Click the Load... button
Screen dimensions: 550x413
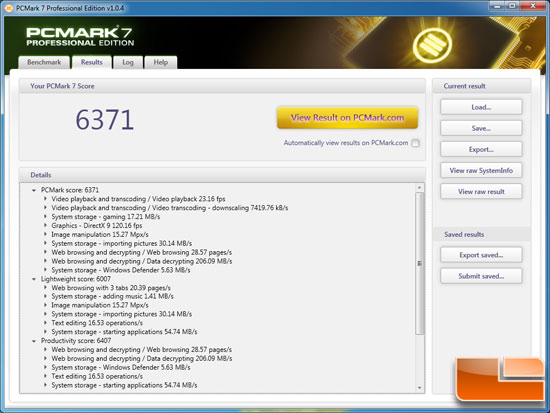point(481,107)
